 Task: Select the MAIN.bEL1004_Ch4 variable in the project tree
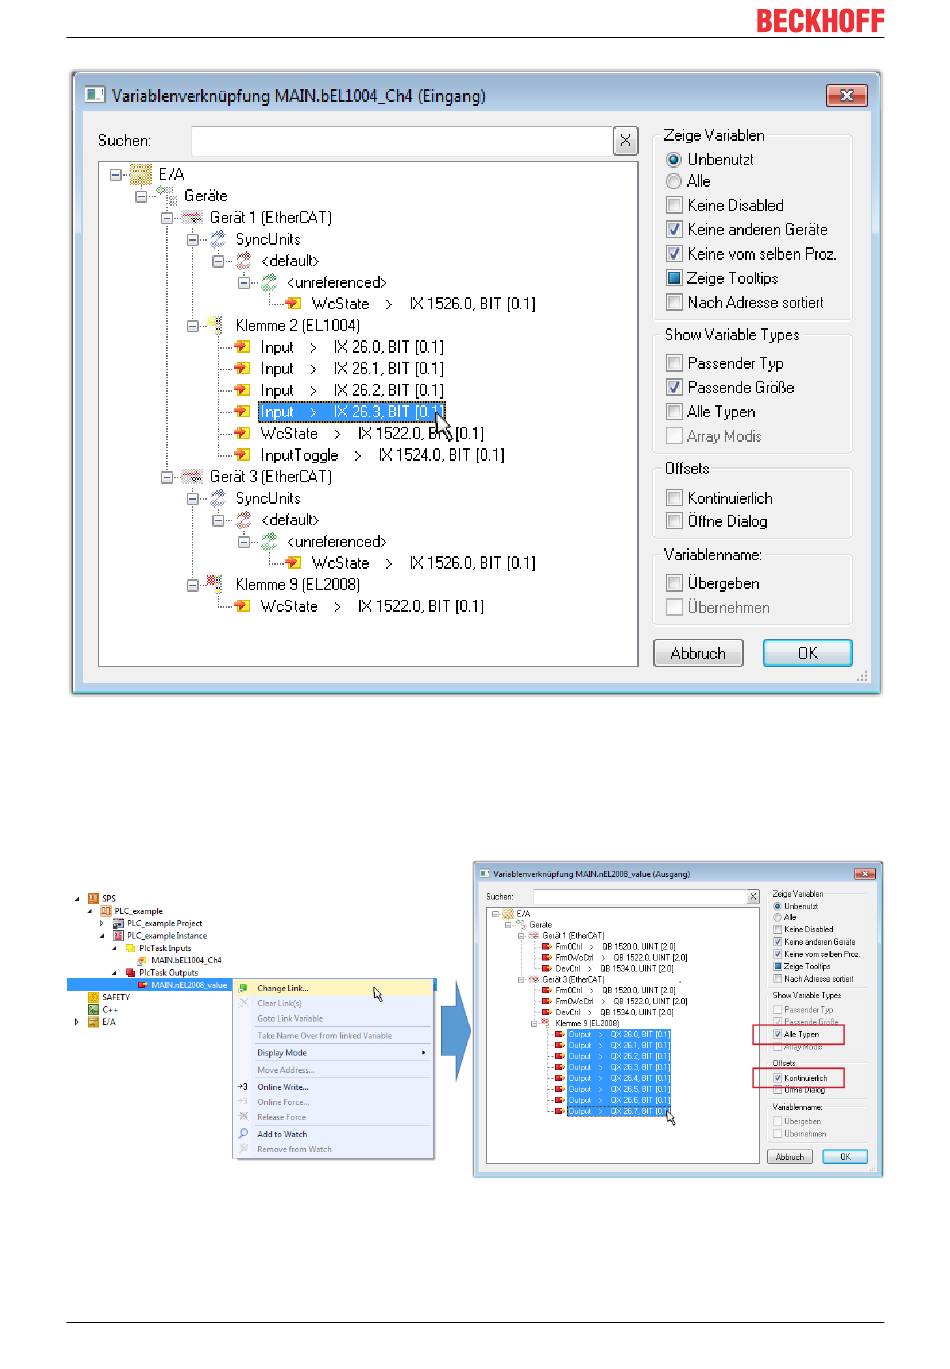click(x=186, y=960)
